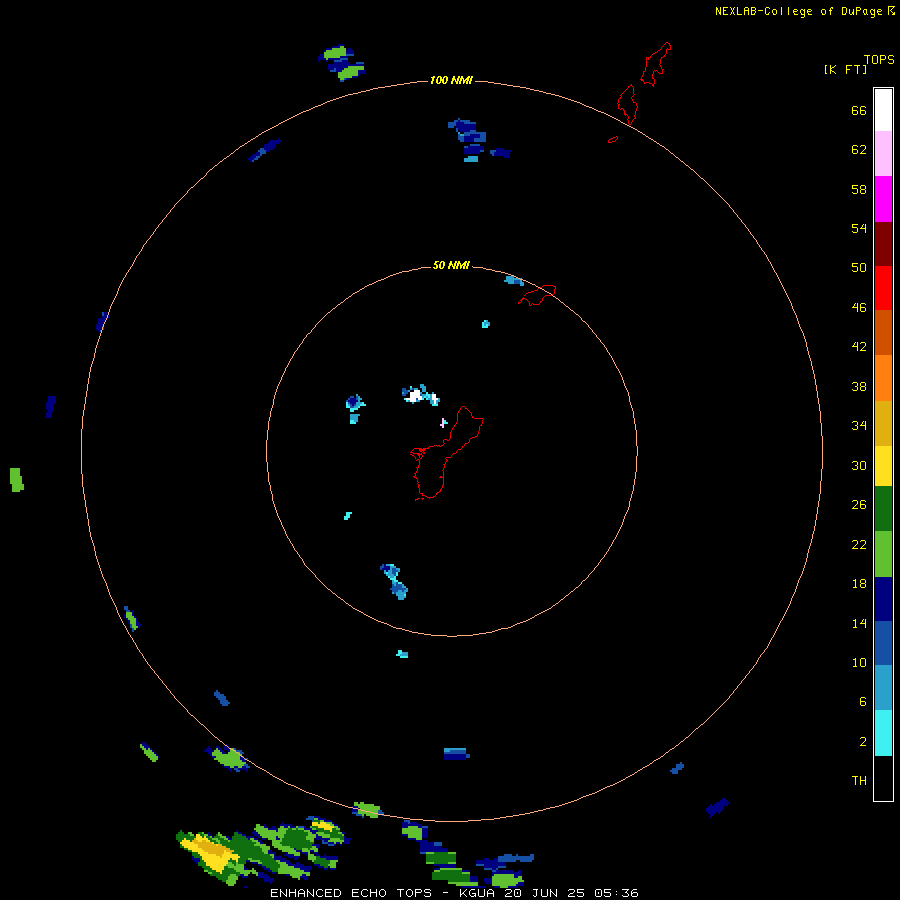900x900 pixels.
Task: Click the 22 legend value
Action: click(x=859, y=544)
